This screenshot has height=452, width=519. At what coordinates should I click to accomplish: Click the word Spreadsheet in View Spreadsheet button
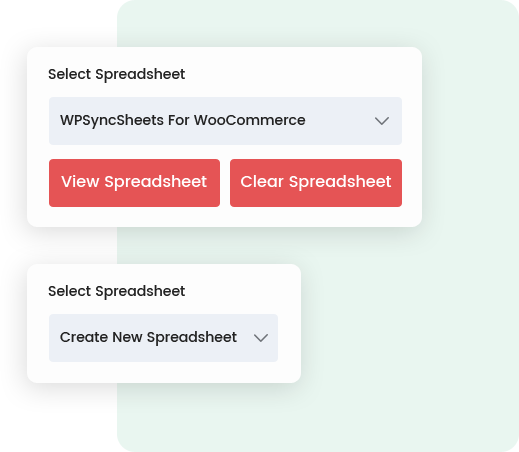156,183
